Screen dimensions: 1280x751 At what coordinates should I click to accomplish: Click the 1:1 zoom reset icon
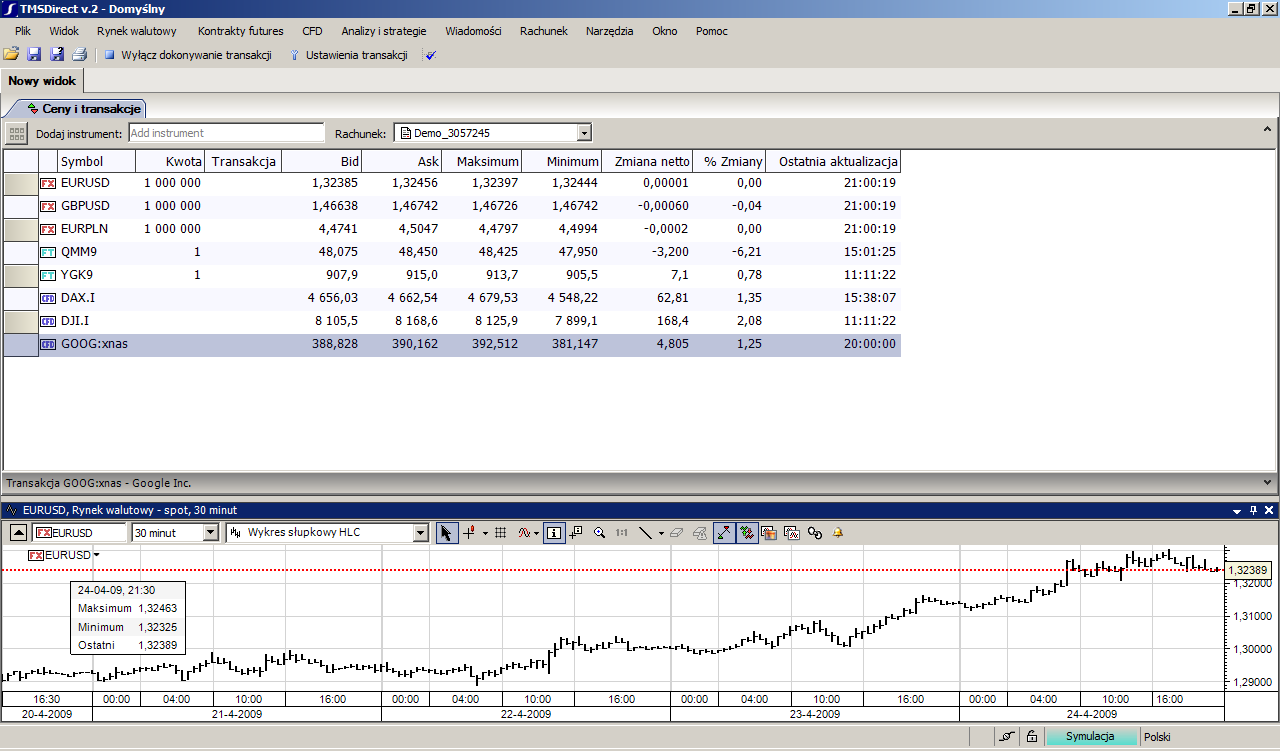[x=622, y=533]
